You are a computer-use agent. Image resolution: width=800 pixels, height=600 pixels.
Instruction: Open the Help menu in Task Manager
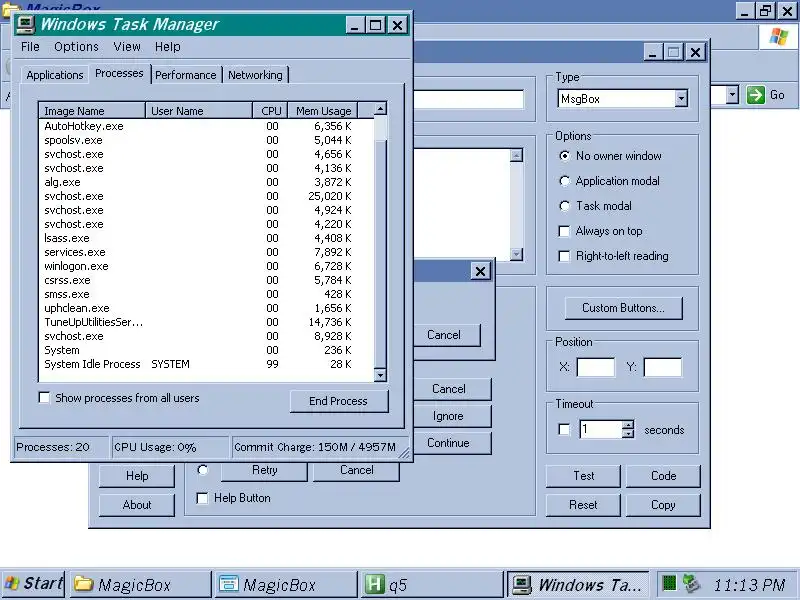(x=167, y=47)
